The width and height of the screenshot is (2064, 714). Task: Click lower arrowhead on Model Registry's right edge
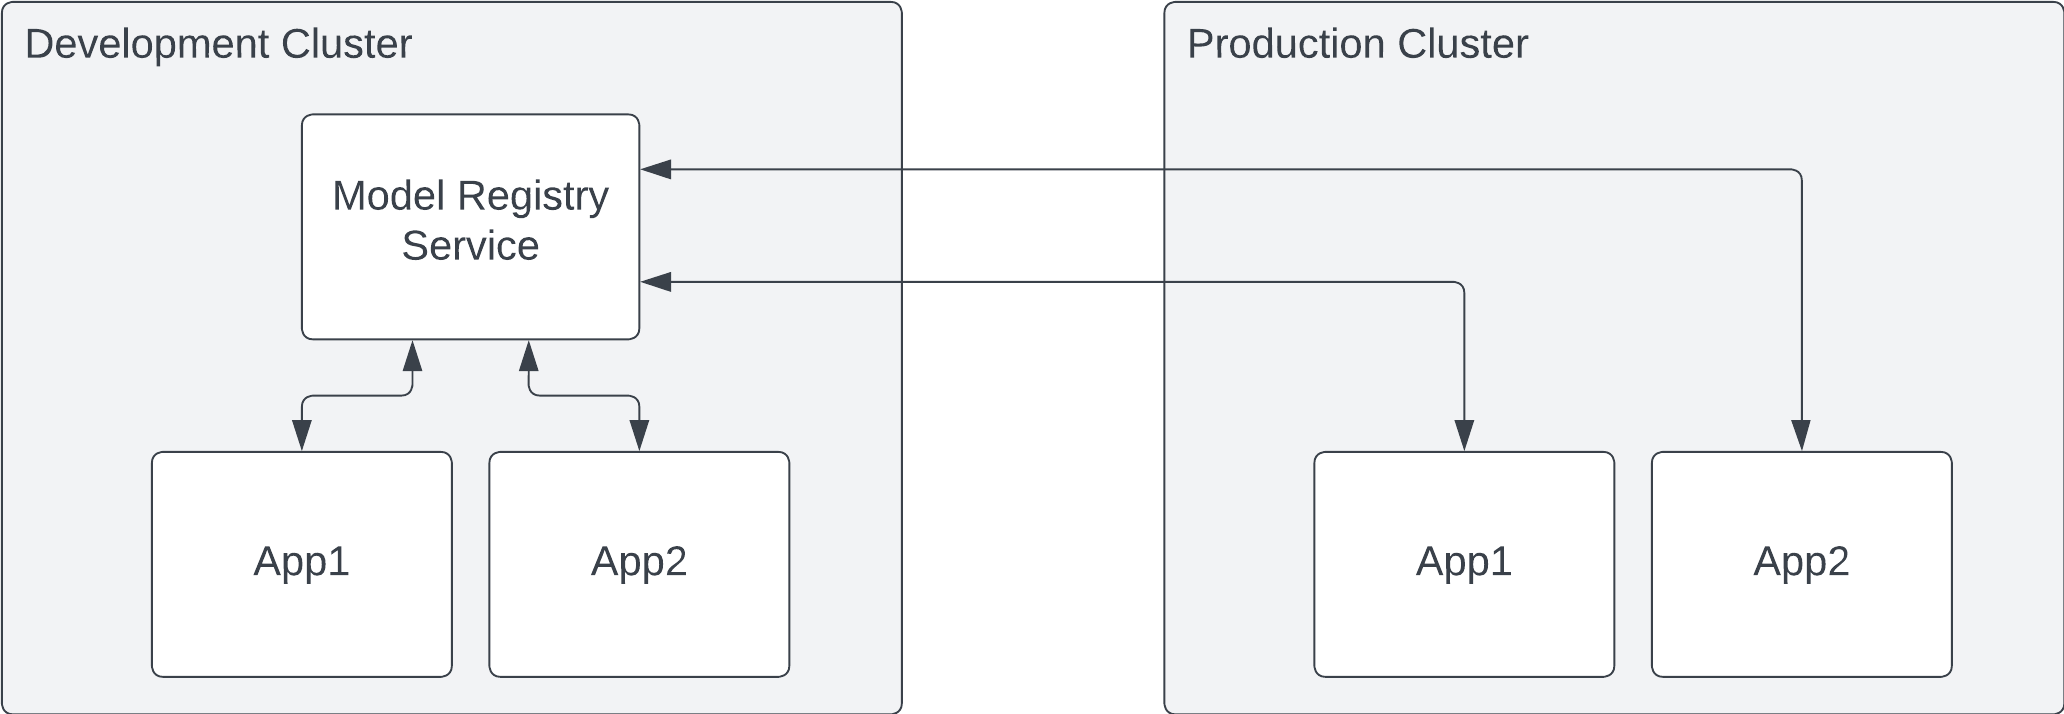click(x=656, y=283)
